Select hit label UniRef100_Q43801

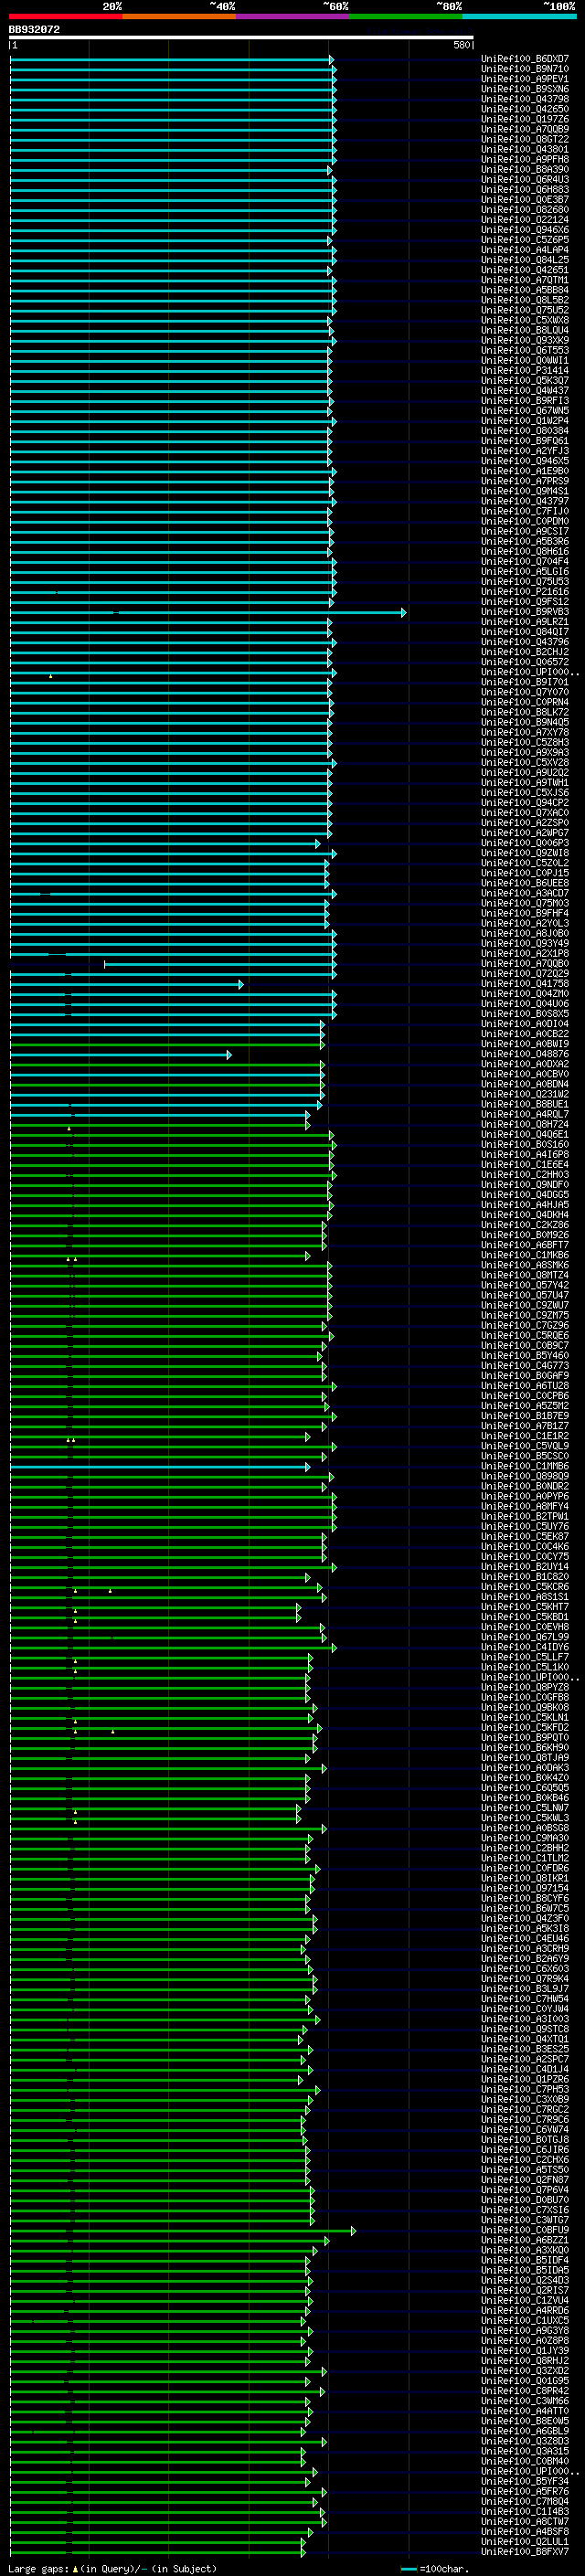pyautogui.click(x=525, y=149)
